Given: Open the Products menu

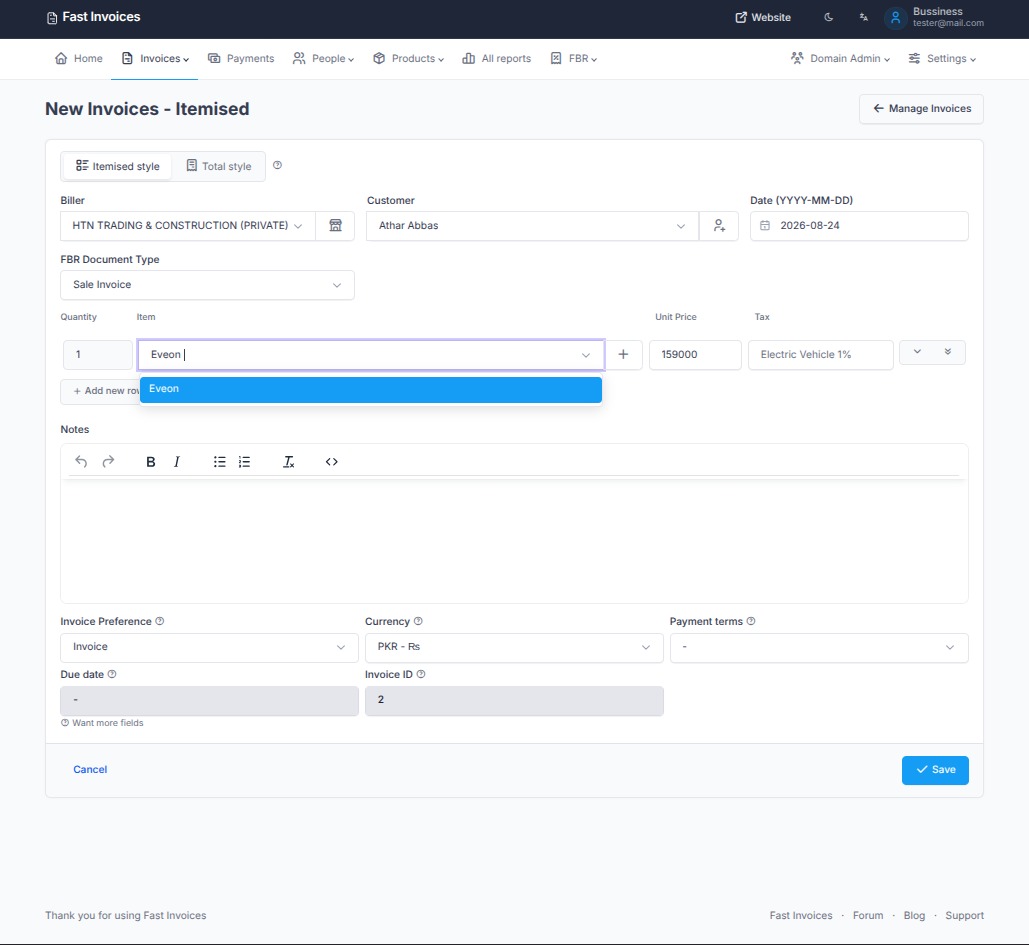Looking at the screenshot, I should point(408,58).
